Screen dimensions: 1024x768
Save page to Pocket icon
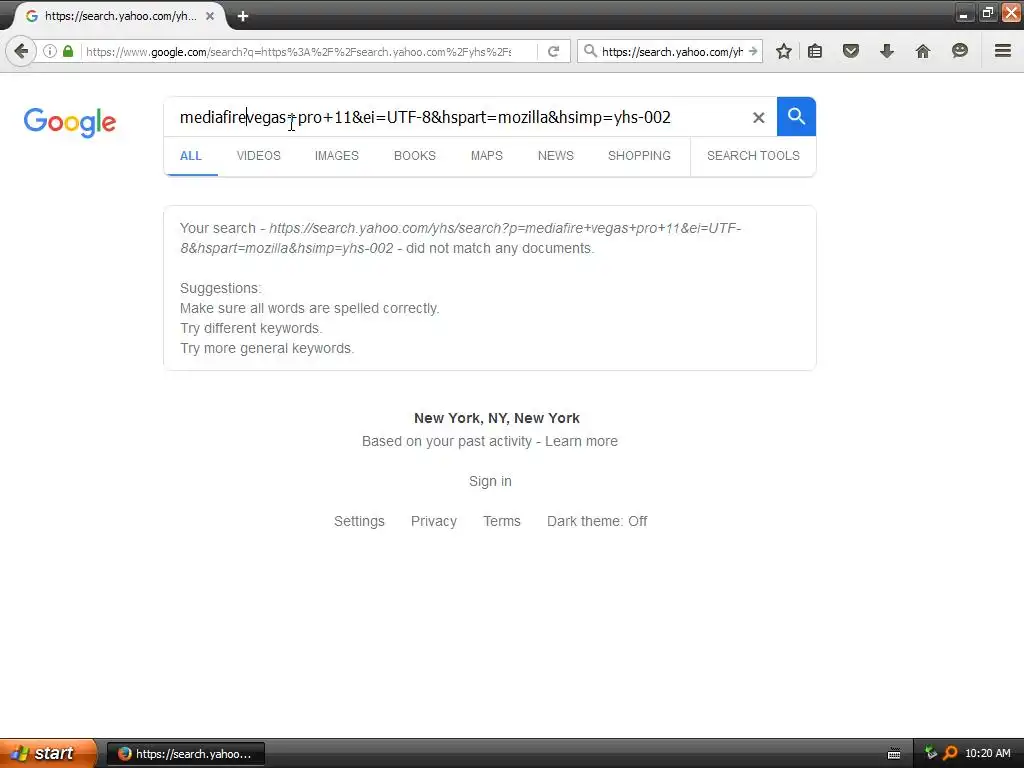[x=850, y=51]
